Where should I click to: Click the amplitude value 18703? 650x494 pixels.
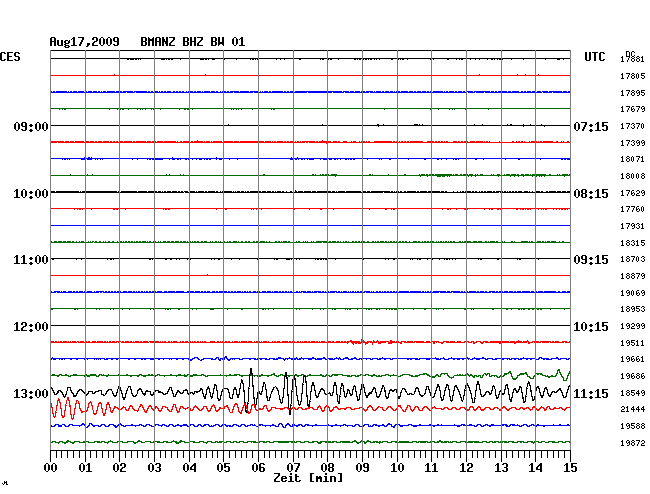click(633, 259)
